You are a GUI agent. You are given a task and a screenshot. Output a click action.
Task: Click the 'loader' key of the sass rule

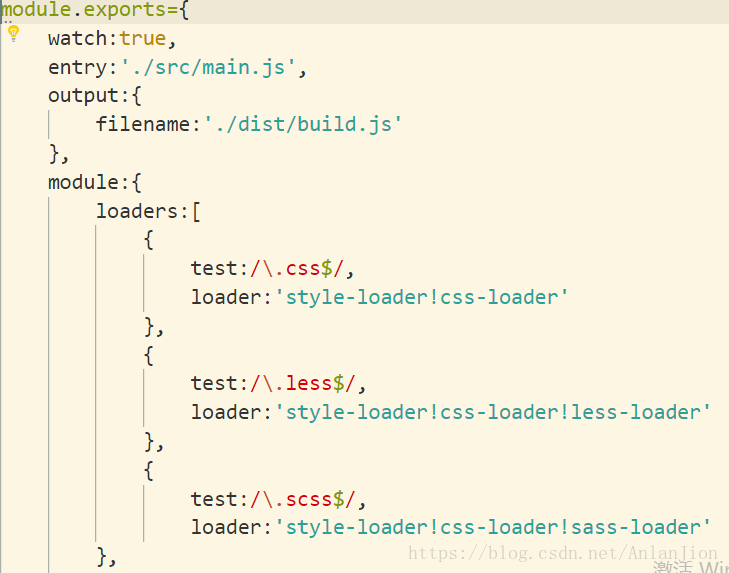click(226, 527)
